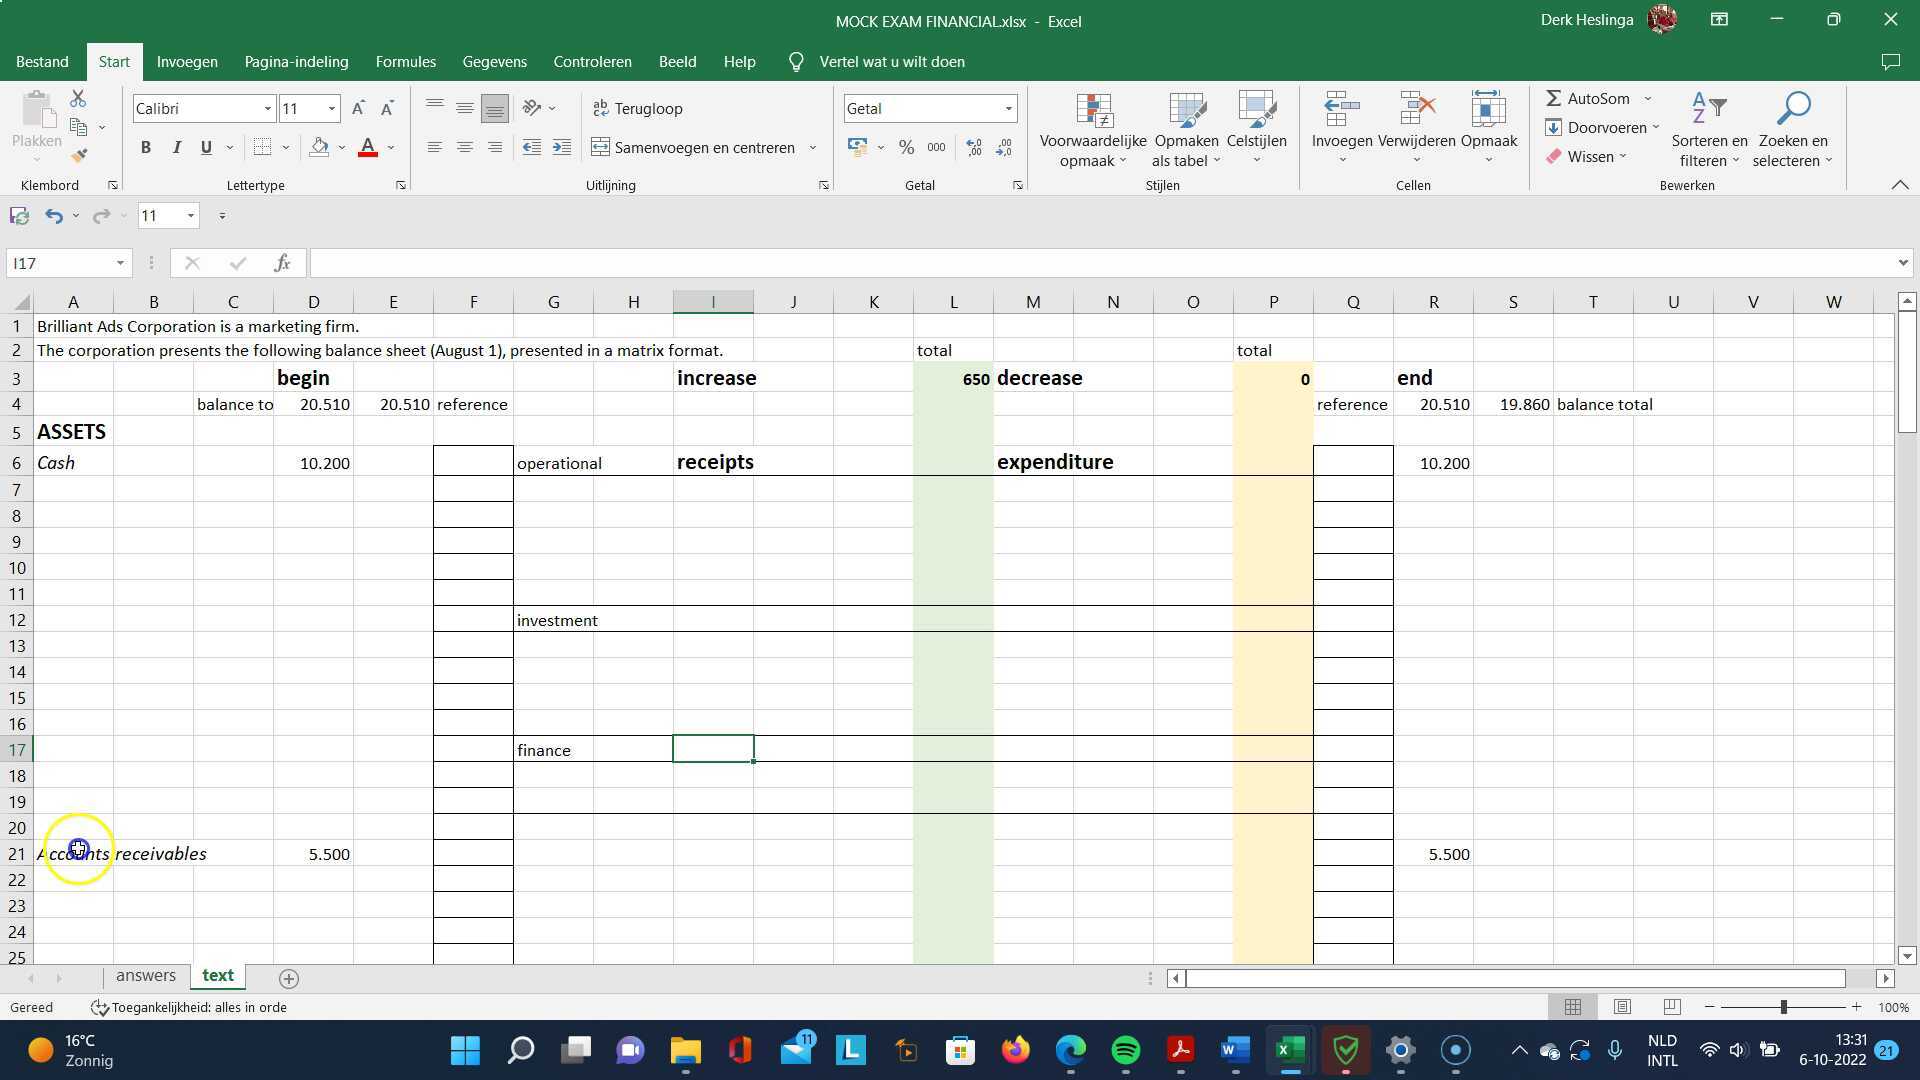This screenshot has height=1080, width=1920.
Task: Click the Undo arrow in quick access toolbar
Action: [54, 216]
